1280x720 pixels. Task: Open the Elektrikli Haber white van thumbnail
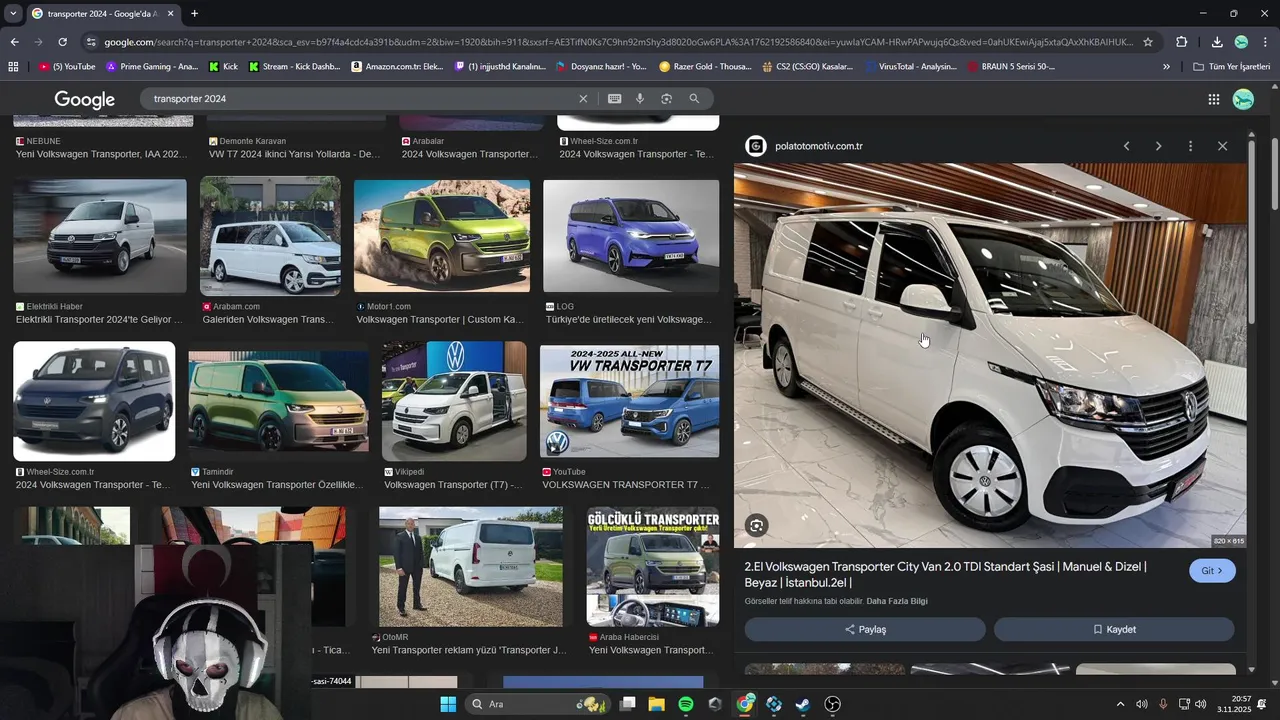pos(100,236)
